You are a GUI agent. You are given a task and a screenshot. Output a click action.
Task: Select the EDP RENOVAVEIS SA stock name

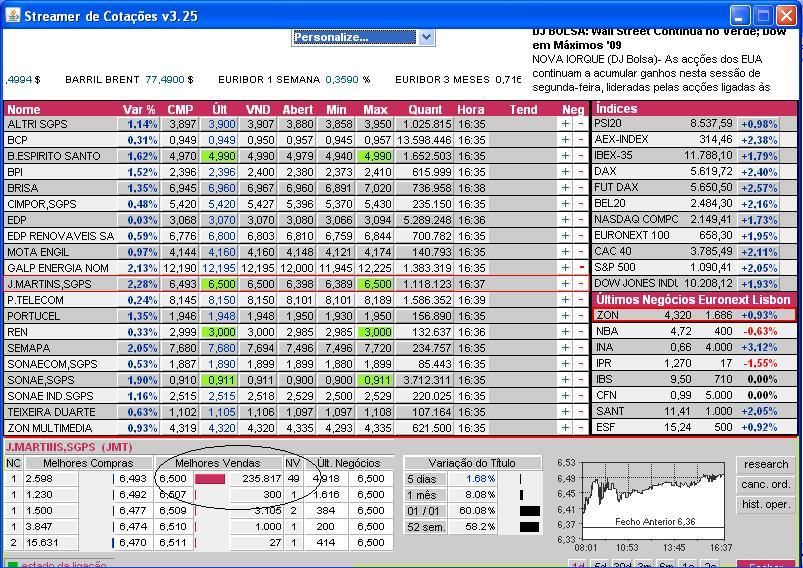tap(60, 236)
